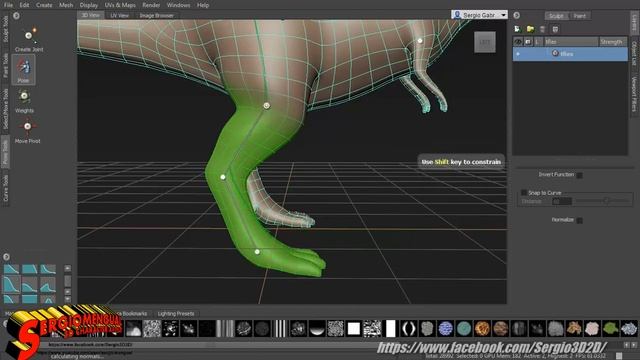Screen dimensions: 640x360
Task: Click the ankle joint near the foot
Action: (257, 252)
